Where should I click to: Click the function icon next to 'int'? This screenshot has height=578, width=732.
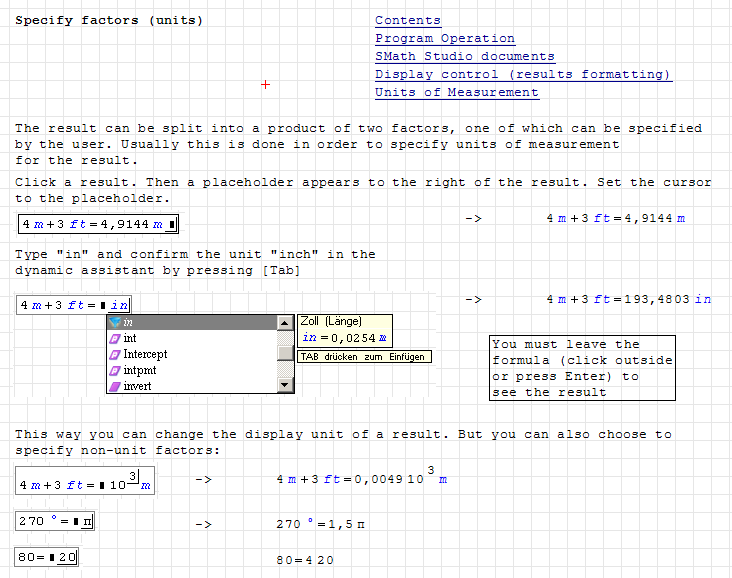(x=115, y=339)
